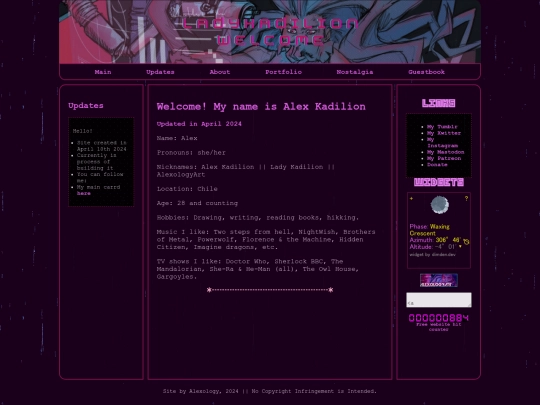Click the 'Hobbies: Drawing, writing' line
540x405 pixels.
[x=258, y=218]
